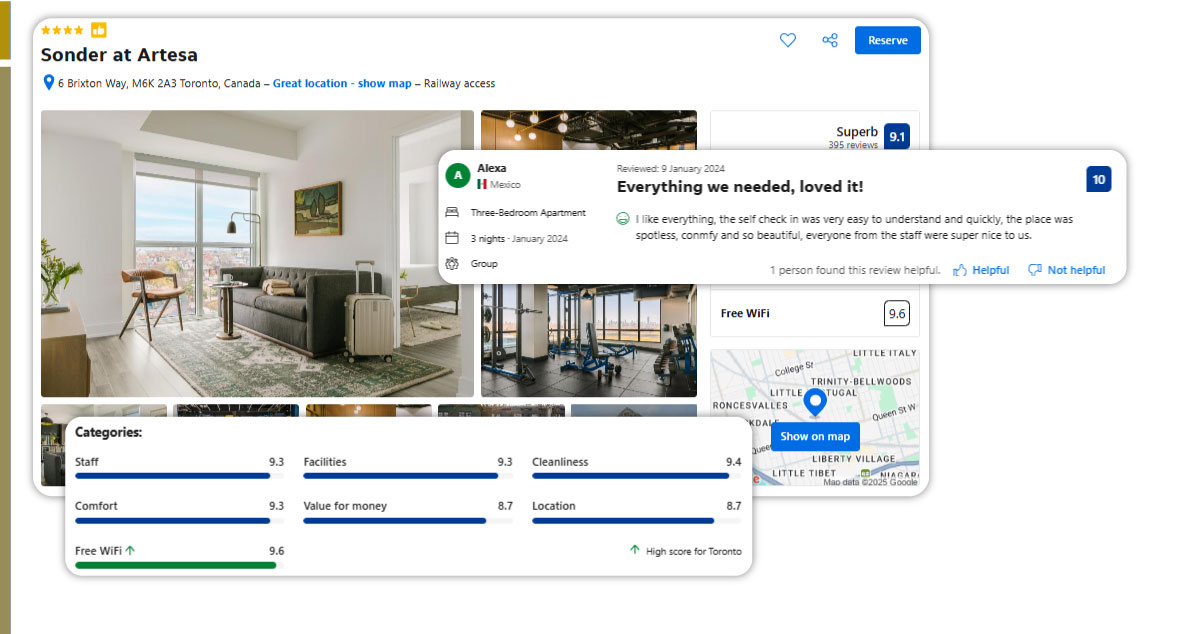Click the share property icon
1202x634 pixels.
tap(830, 40)
